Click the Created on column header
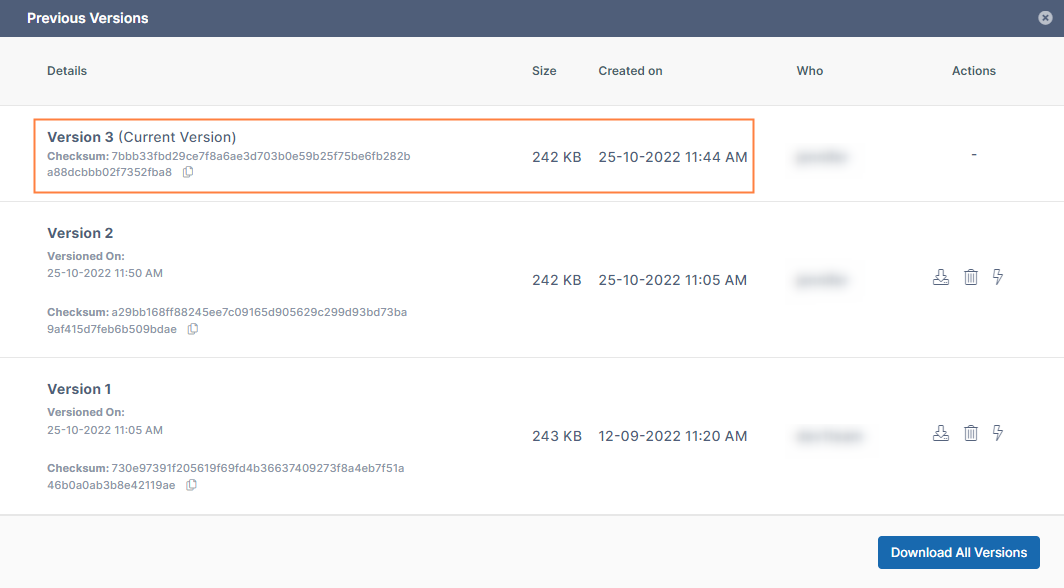Image resolution: width=1064 pixels, height=588 pixels. tap(630, 71)
